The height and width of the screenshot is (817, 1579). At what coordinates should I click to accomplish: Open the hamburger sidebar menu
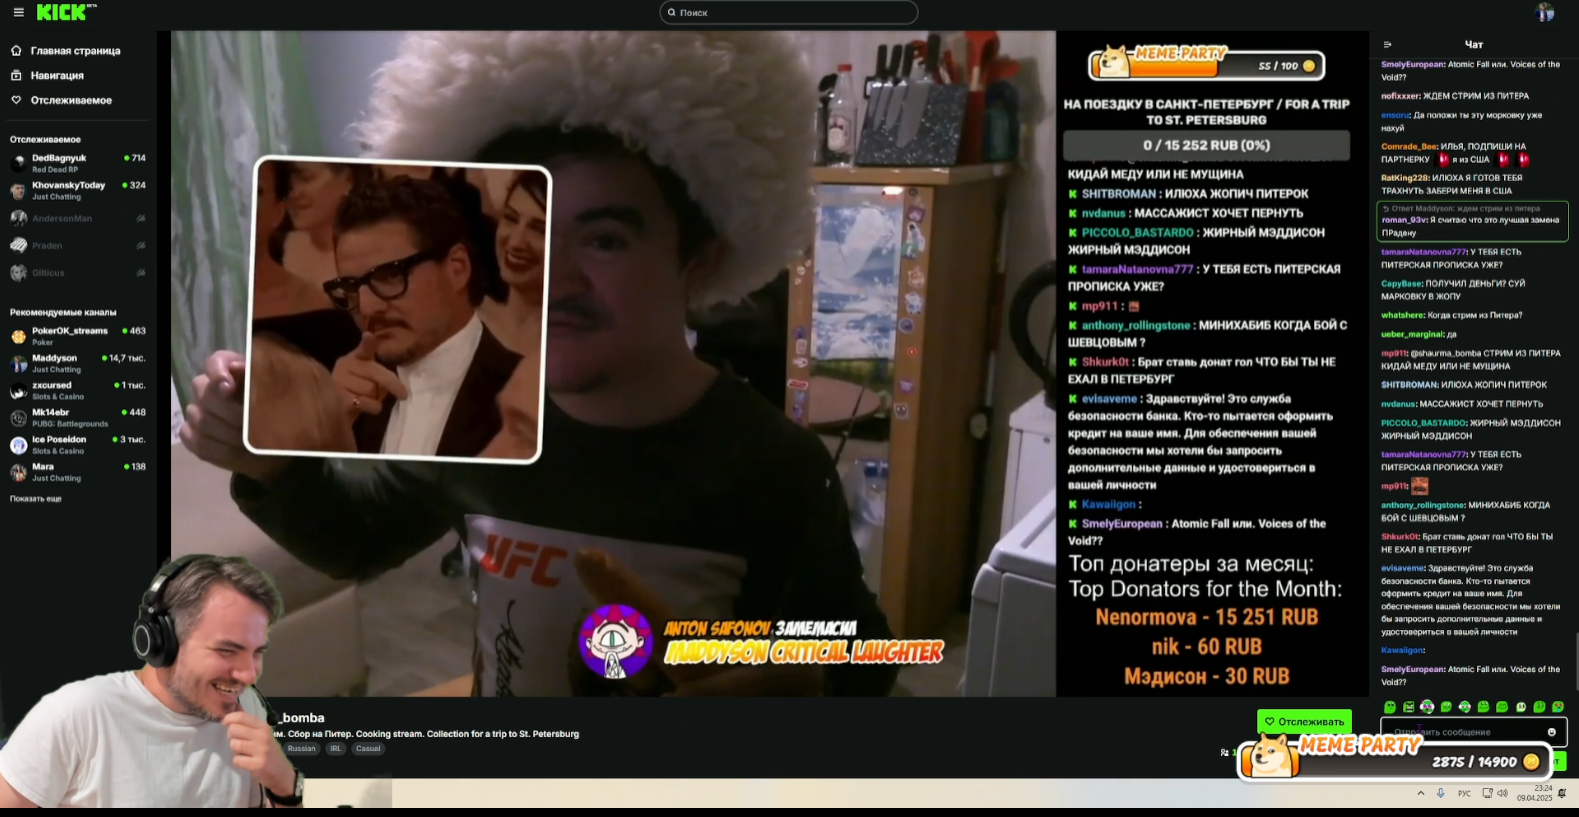pyautogui.click(x=18, y=12)
